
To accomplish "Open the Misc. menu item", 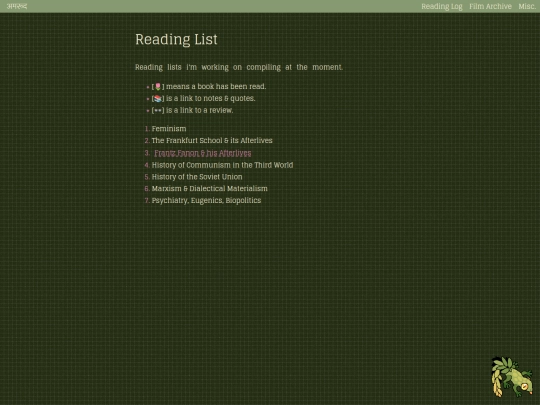I will coord(527,7).
